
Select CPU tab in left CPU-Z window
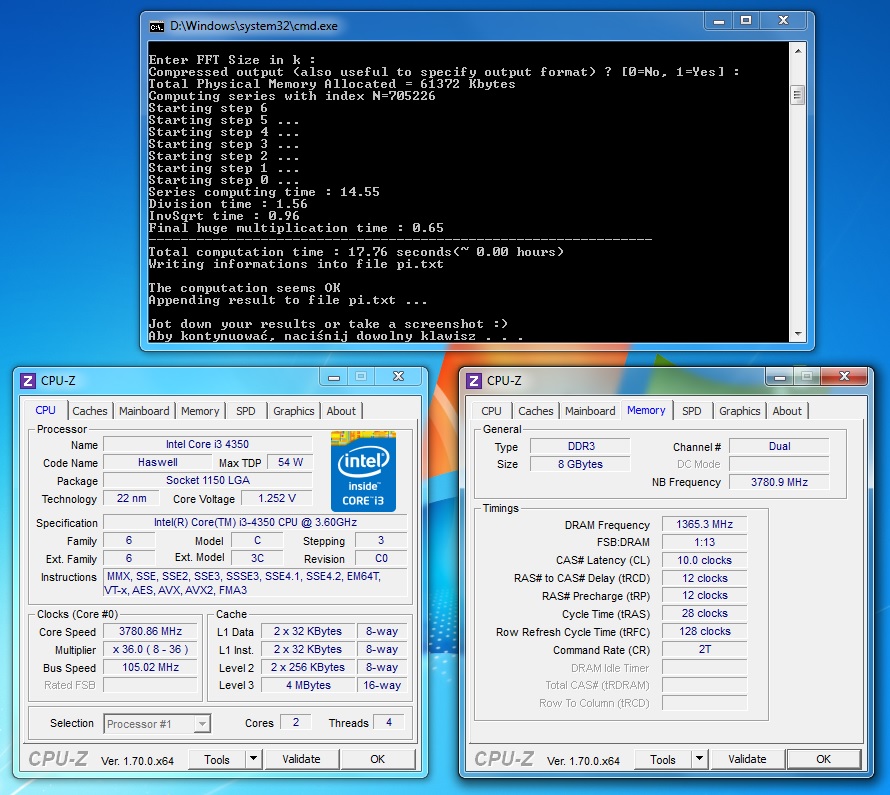tap(45, 410)
